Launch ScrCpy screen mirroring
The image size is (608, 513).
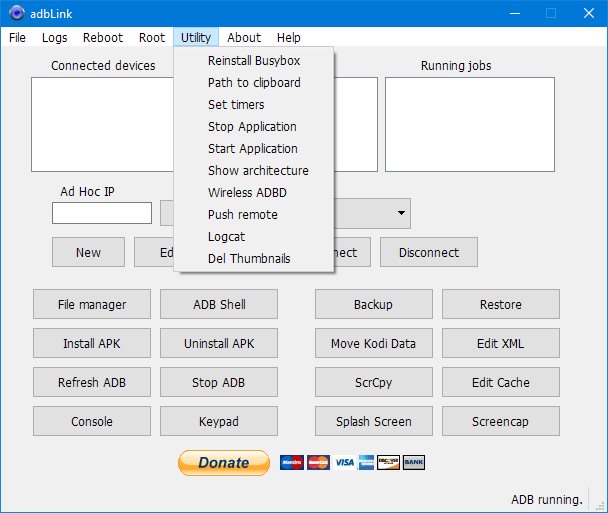tap(374, 382)
